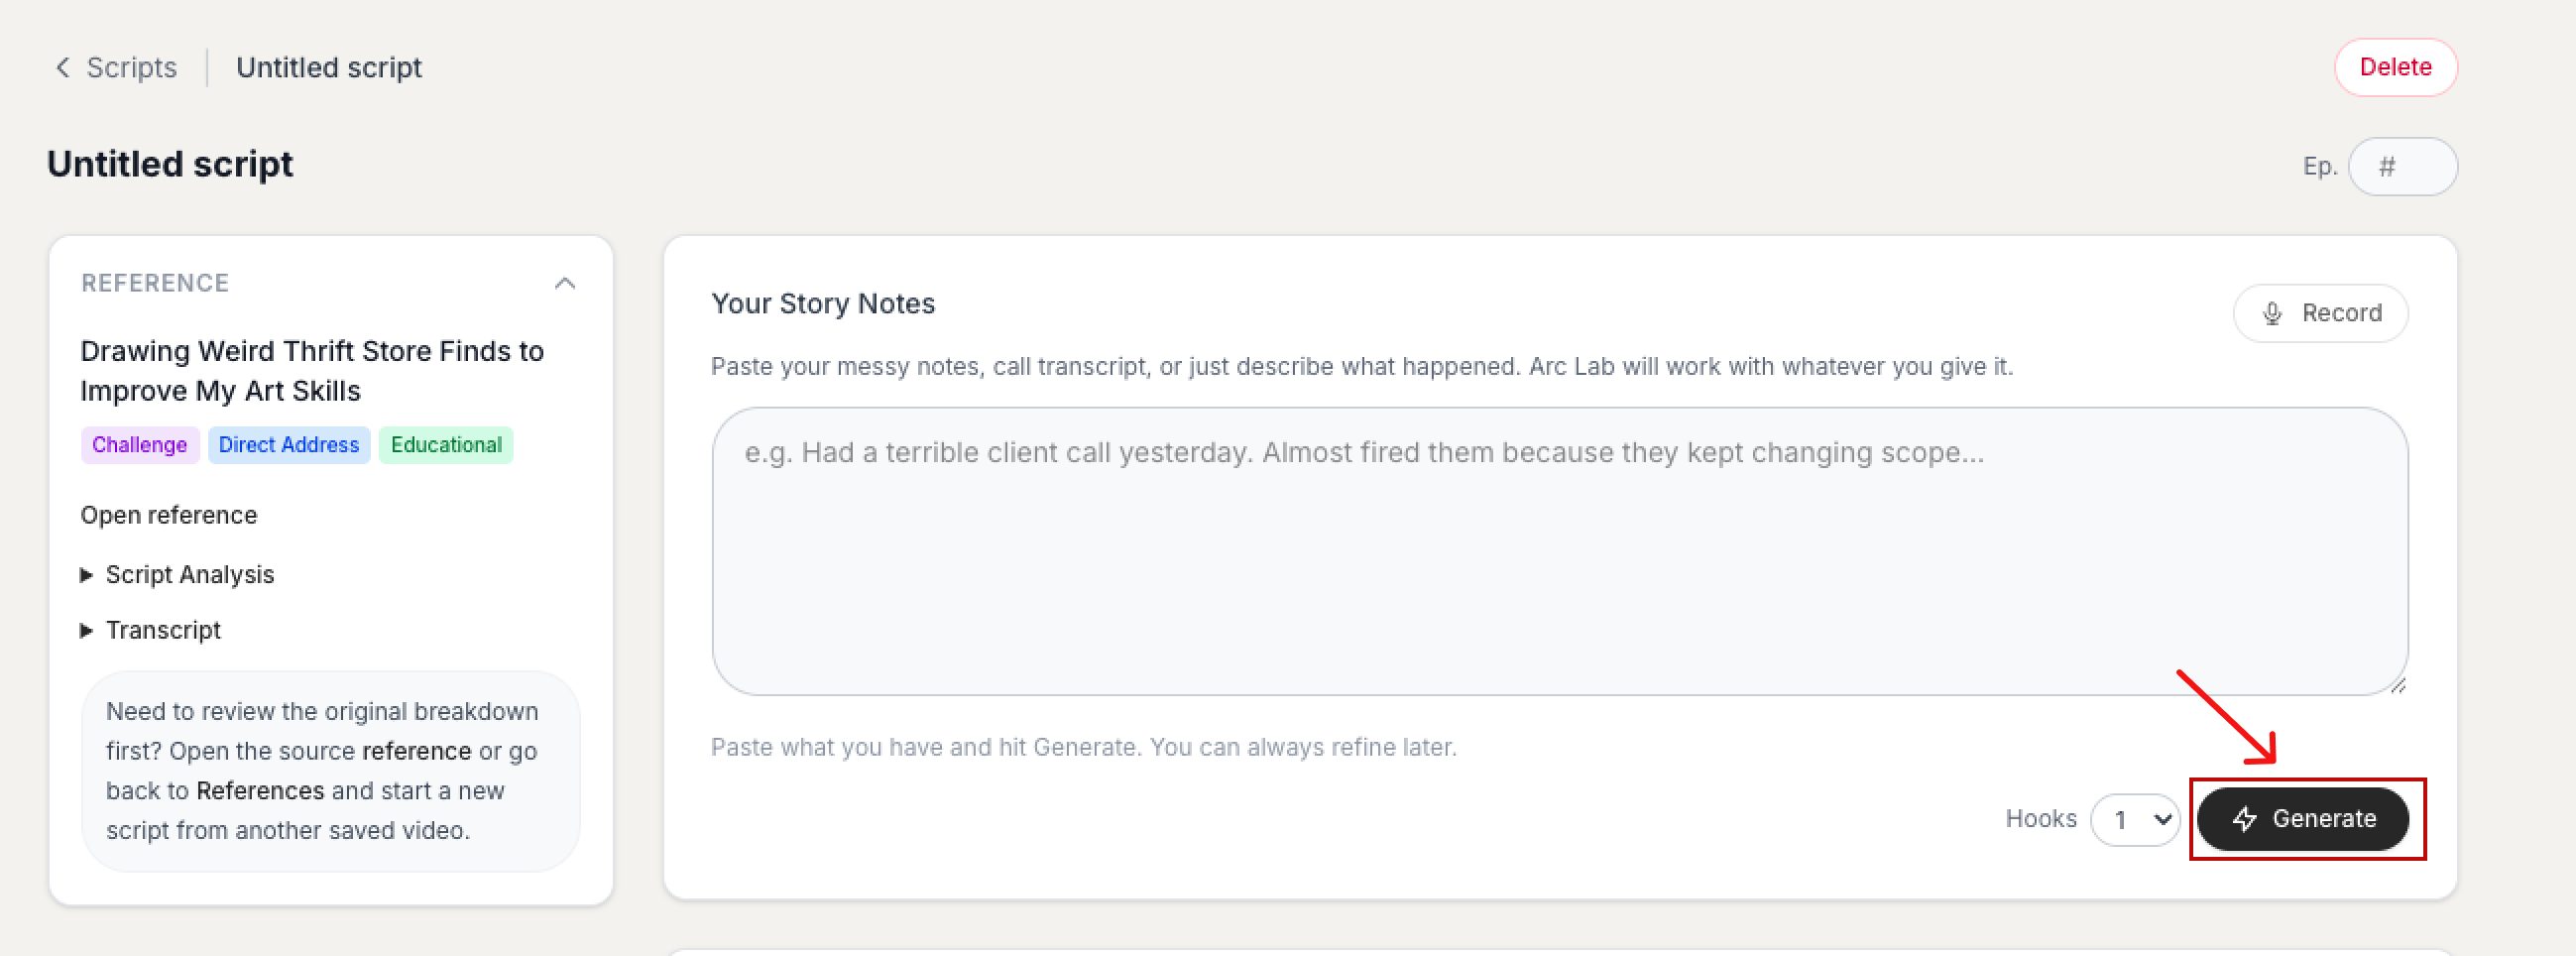
Task: Click the Open reference link
Action: [169, 515]
